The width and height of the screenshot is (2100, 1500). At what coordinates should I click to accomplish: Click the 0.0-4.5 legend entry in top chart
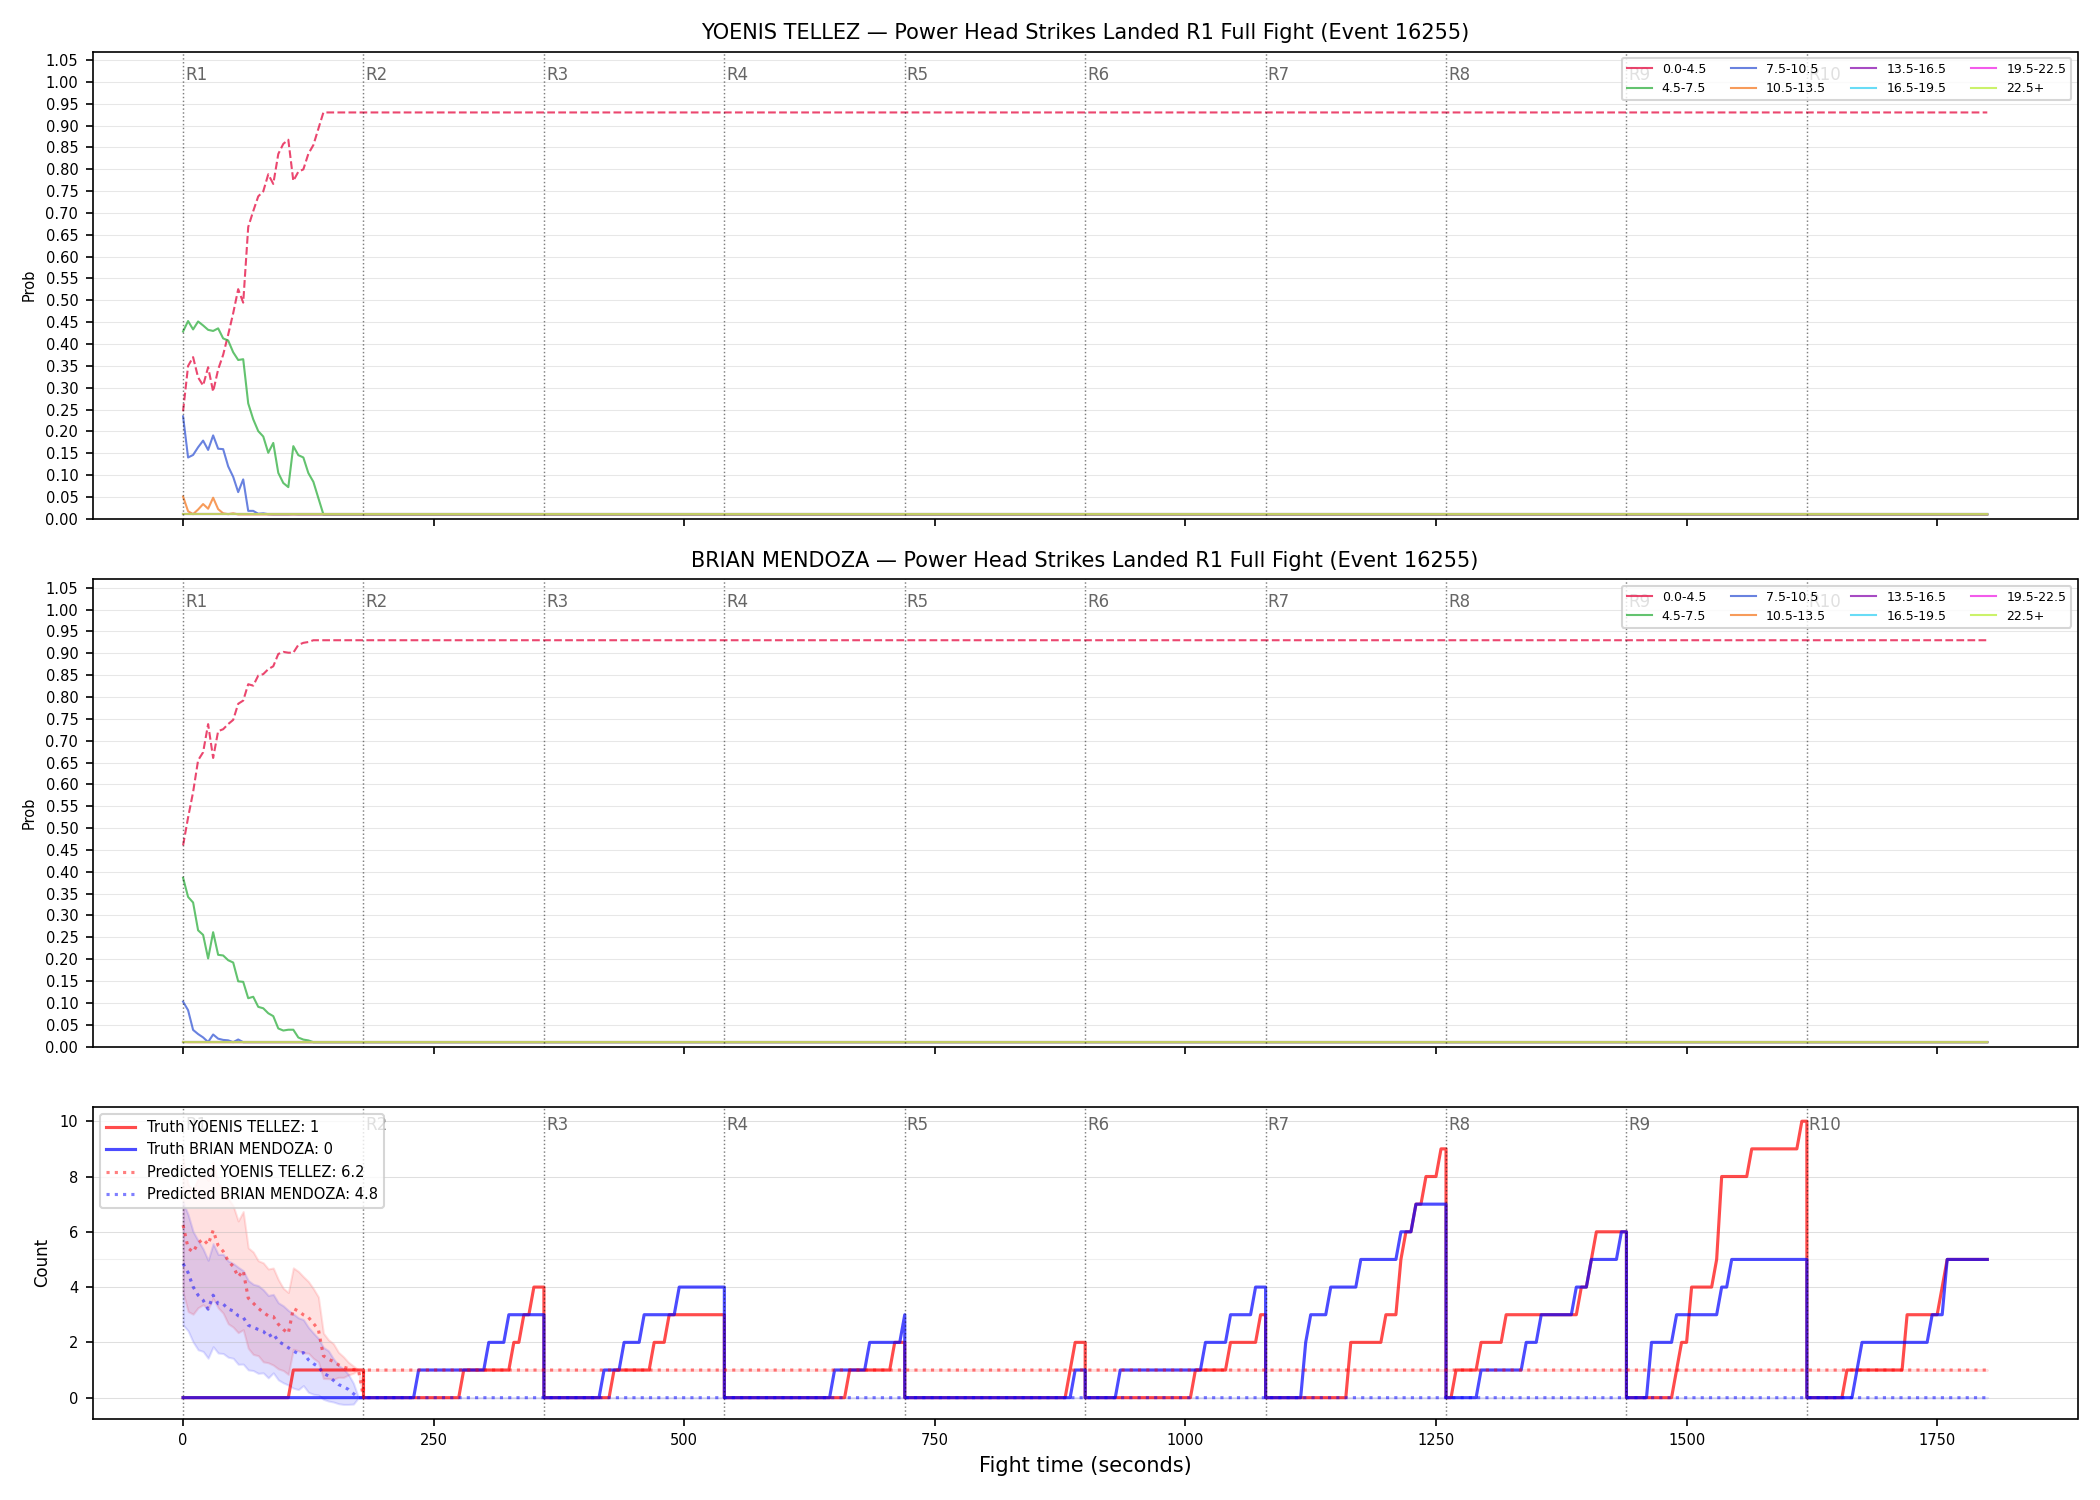tap(1666, 69)
